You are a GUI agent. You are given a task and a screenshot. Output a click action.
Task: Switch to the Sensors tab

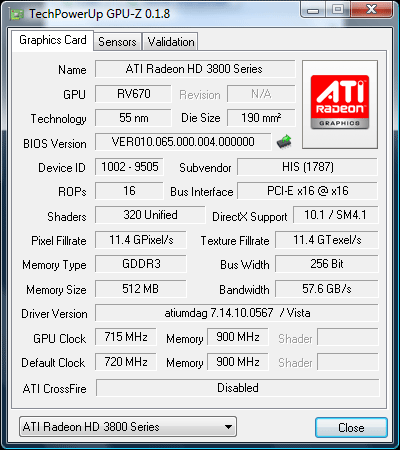[117, 42]
